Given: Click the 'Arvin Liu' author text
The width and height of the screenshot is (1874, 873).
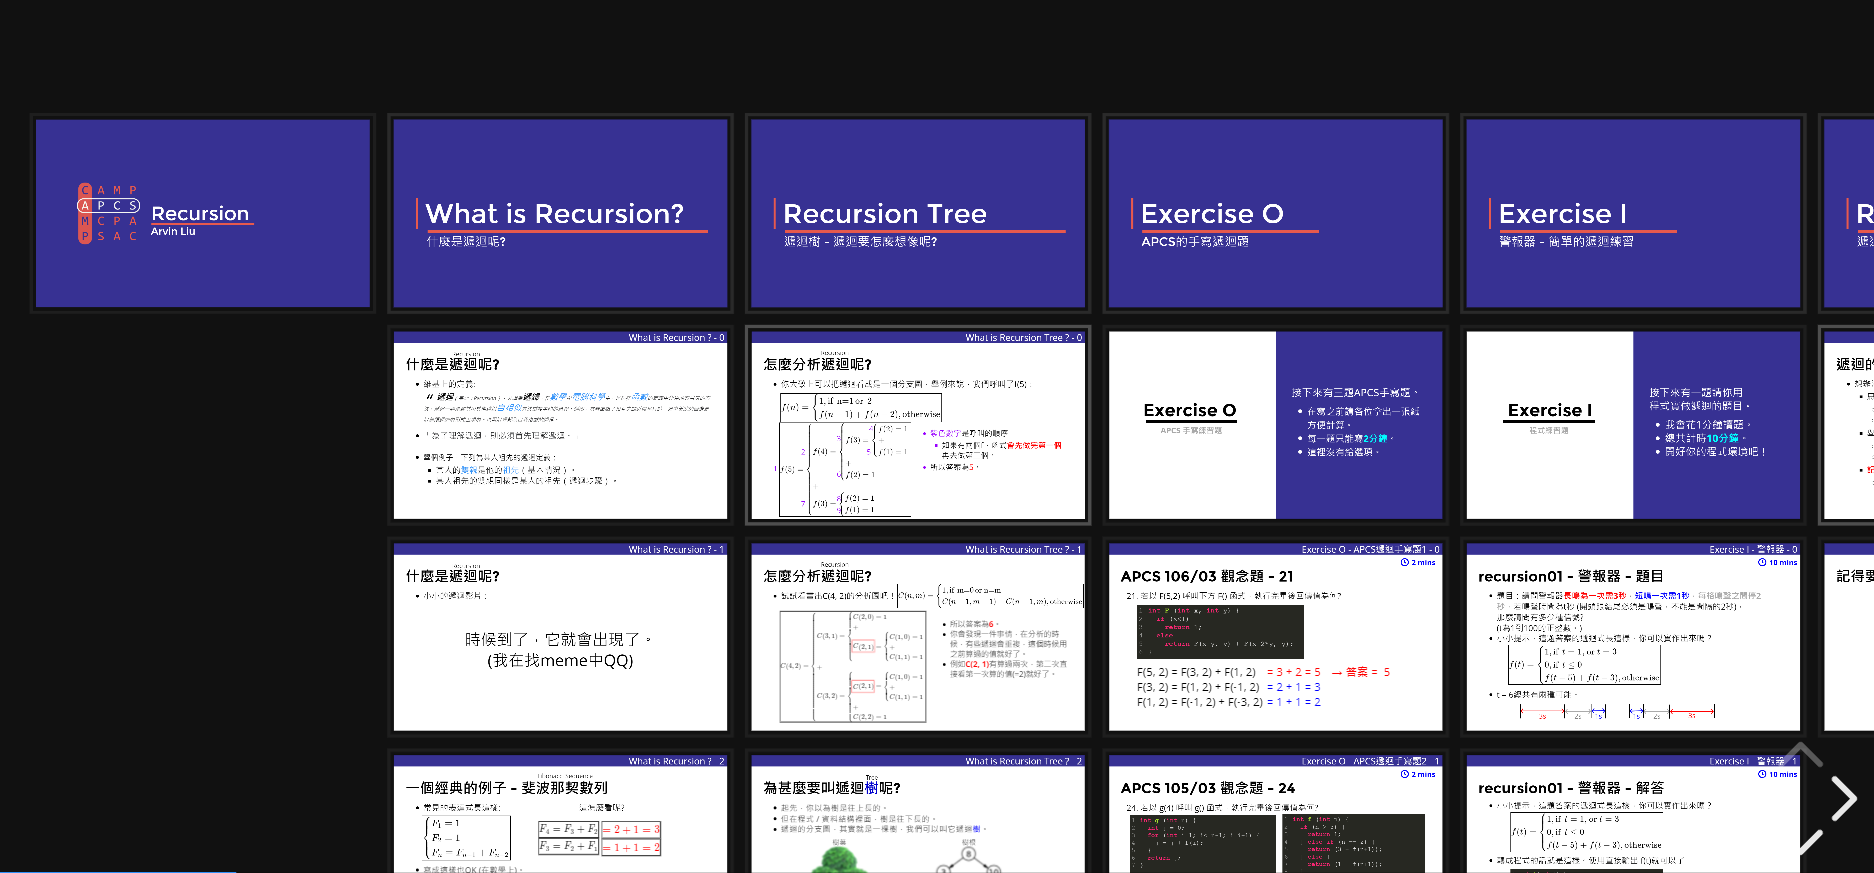Looking at the screenshot, I should pos(173,231).
